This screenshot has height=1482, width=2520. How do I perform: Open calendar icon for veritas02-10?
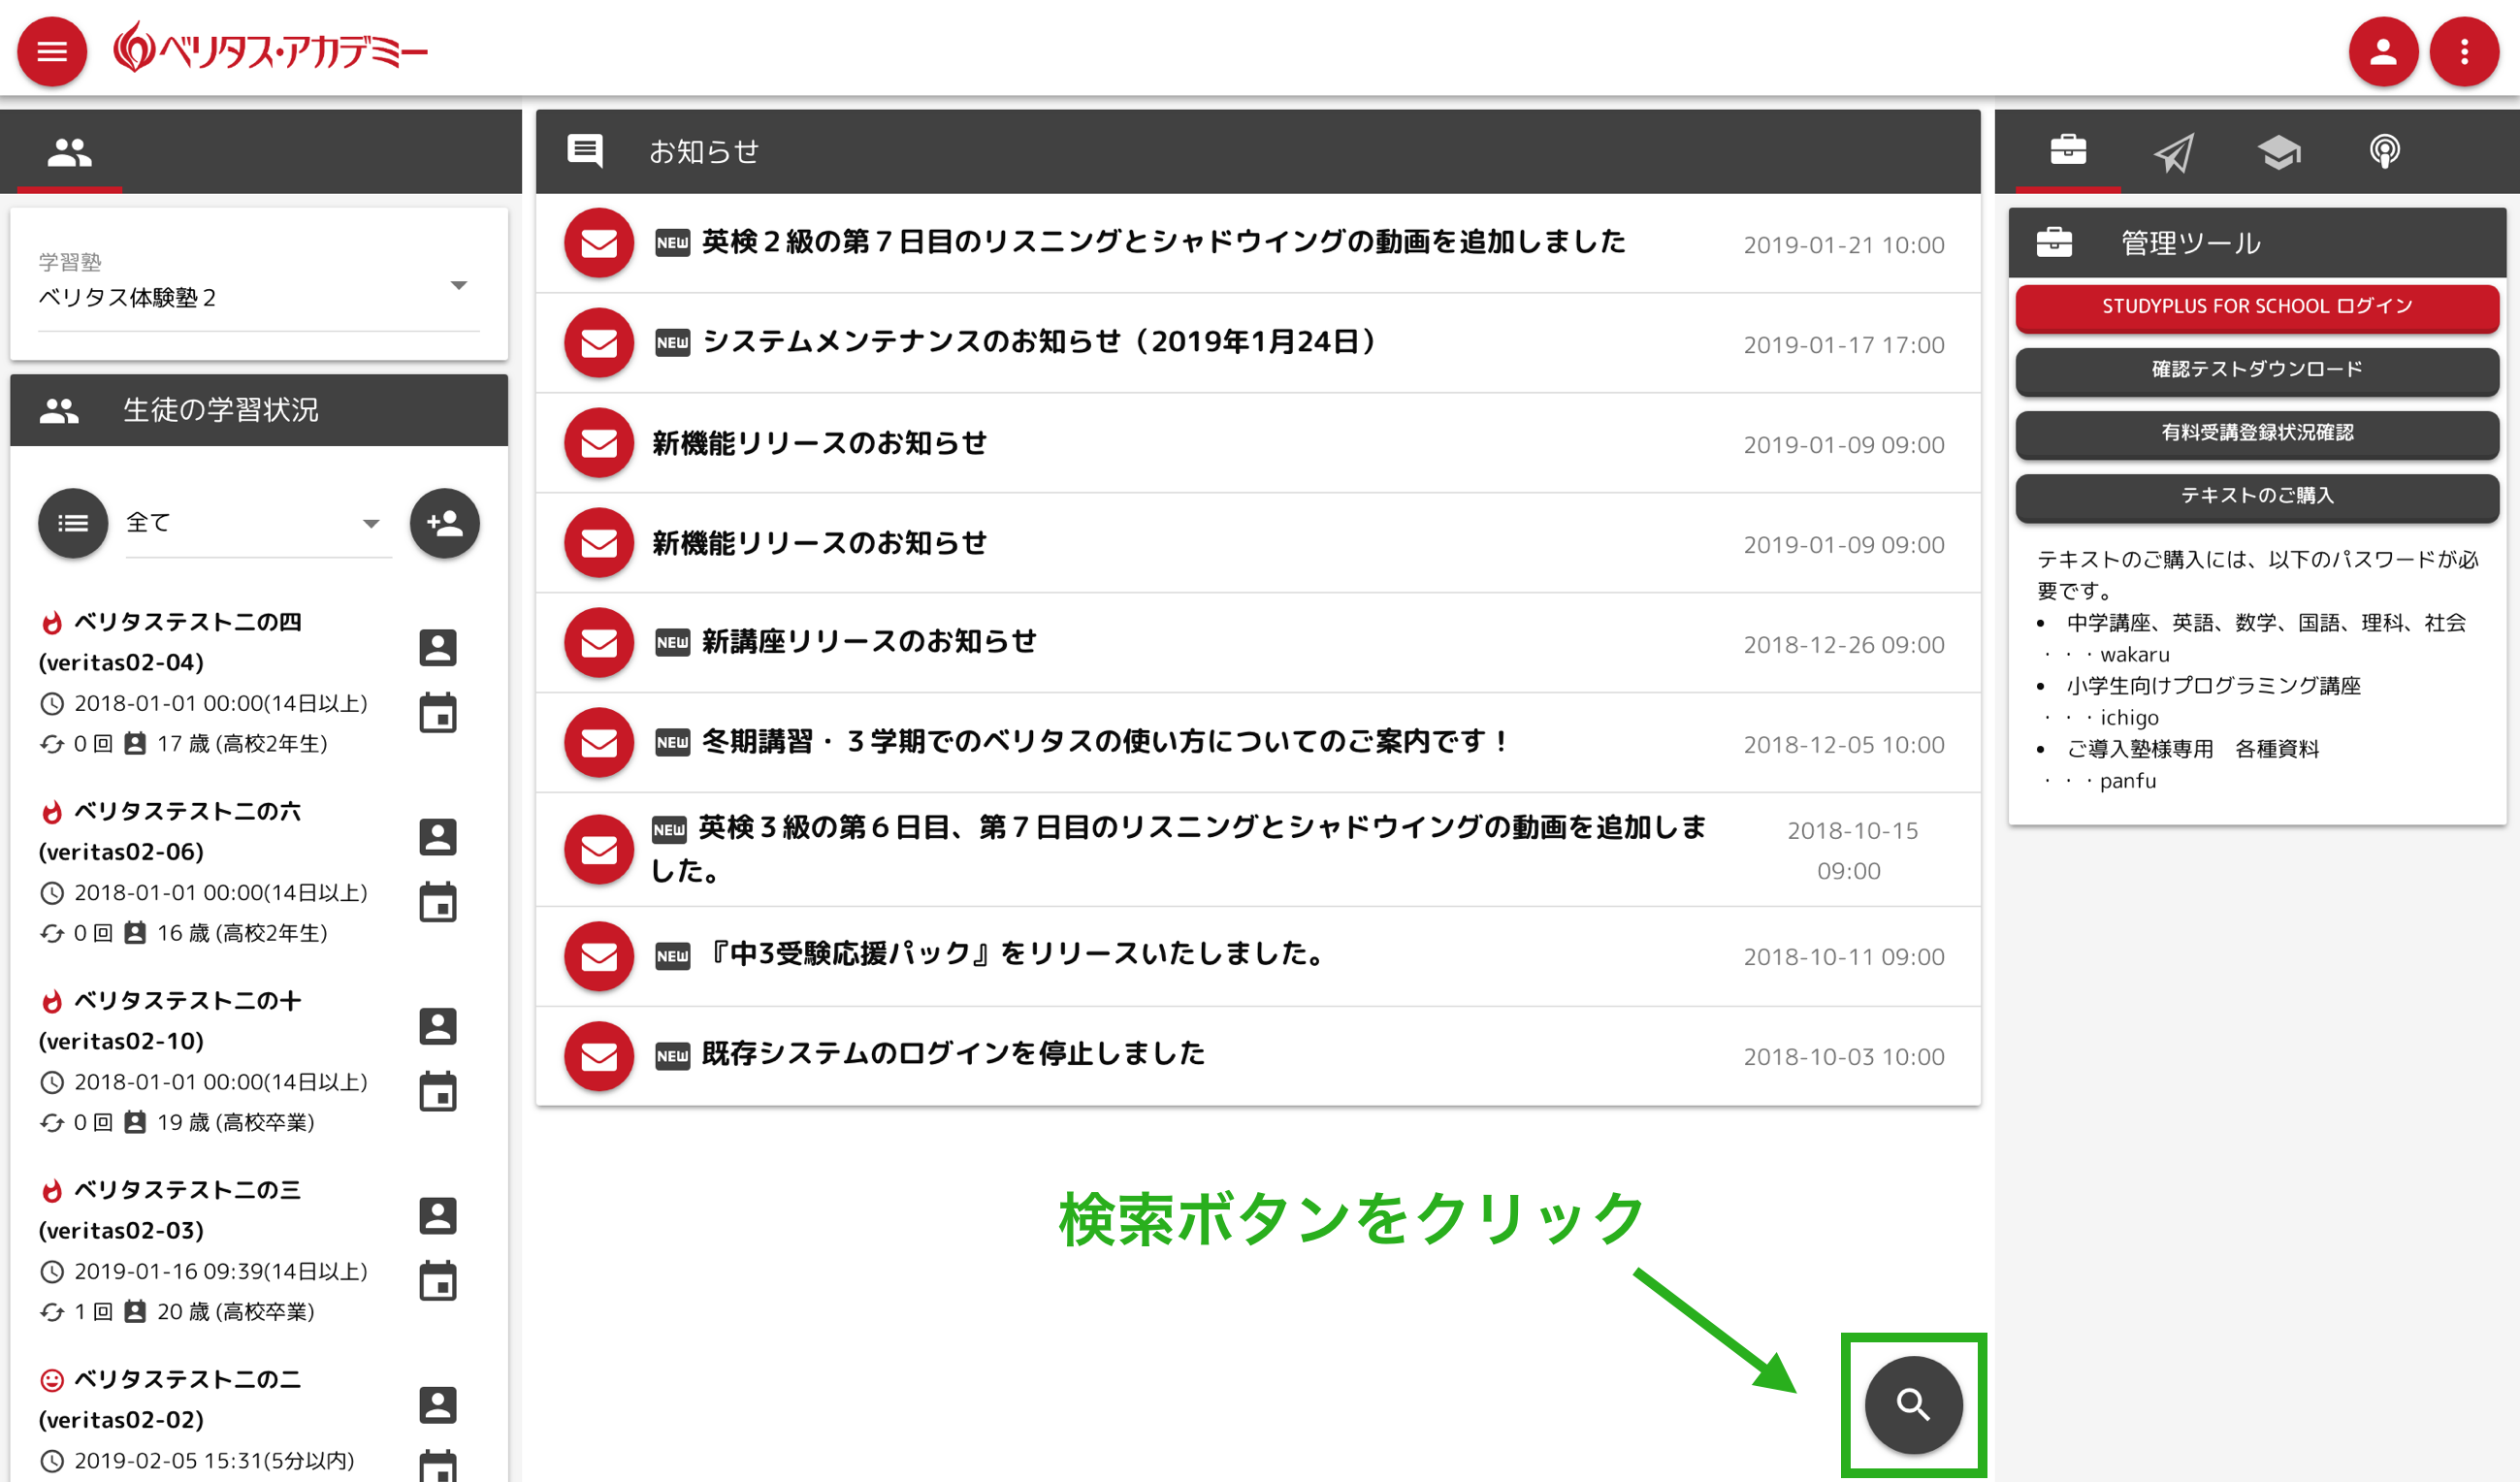click(437, 1092)
